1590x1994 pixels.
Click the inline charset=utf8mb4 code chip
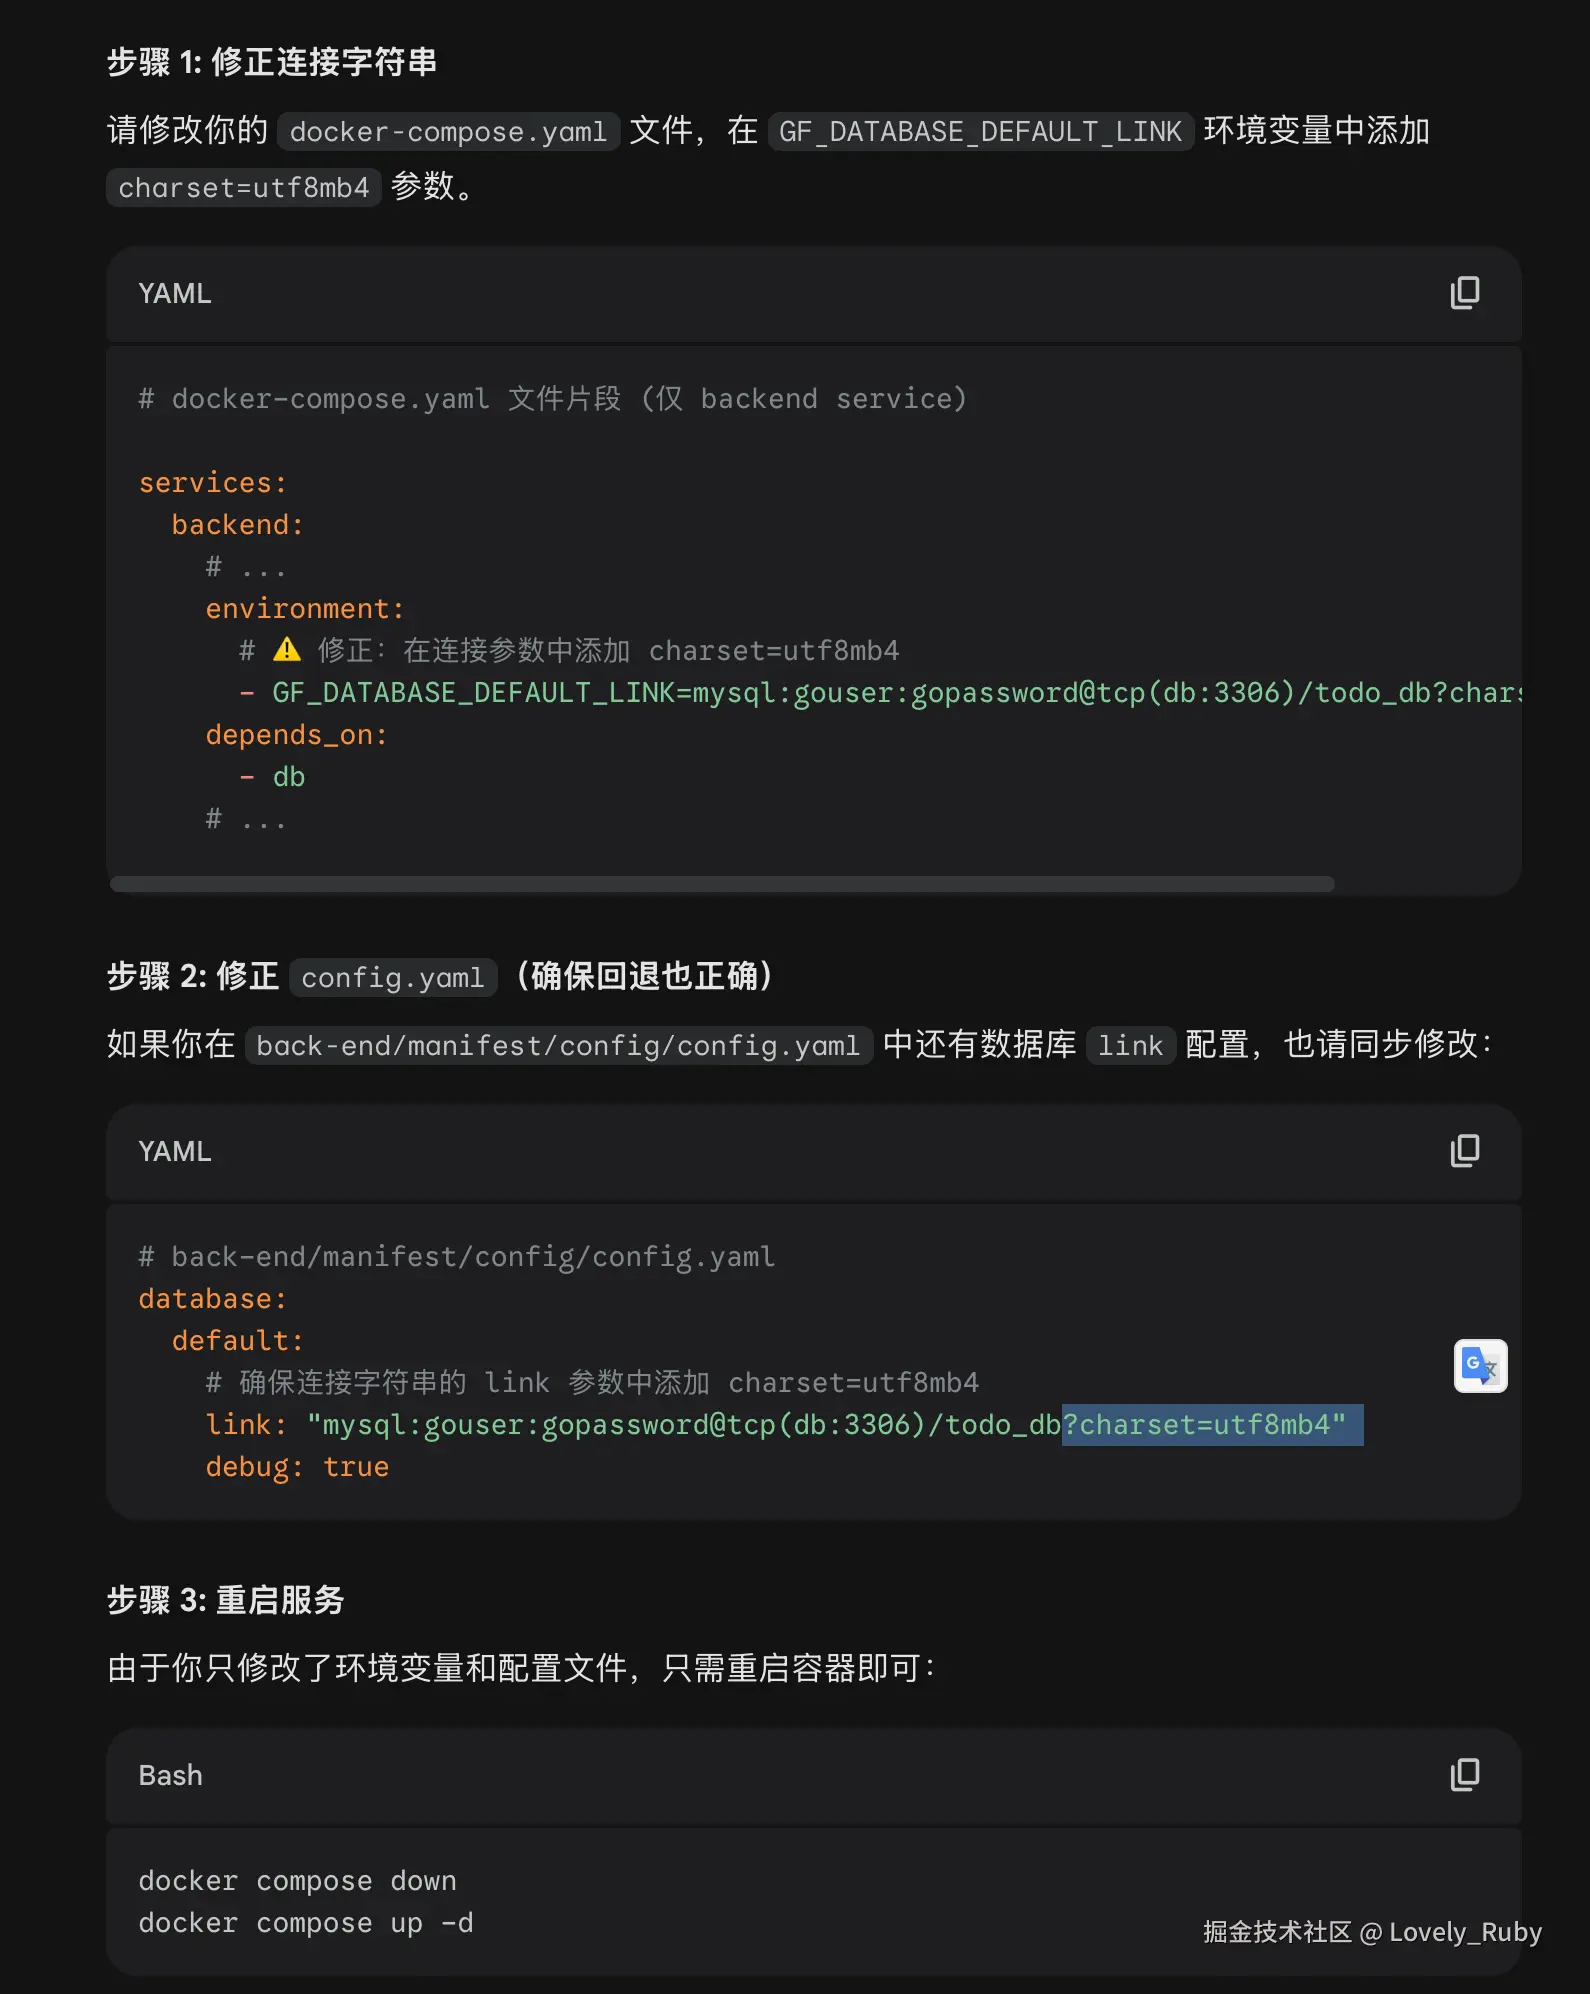point(244,188)
